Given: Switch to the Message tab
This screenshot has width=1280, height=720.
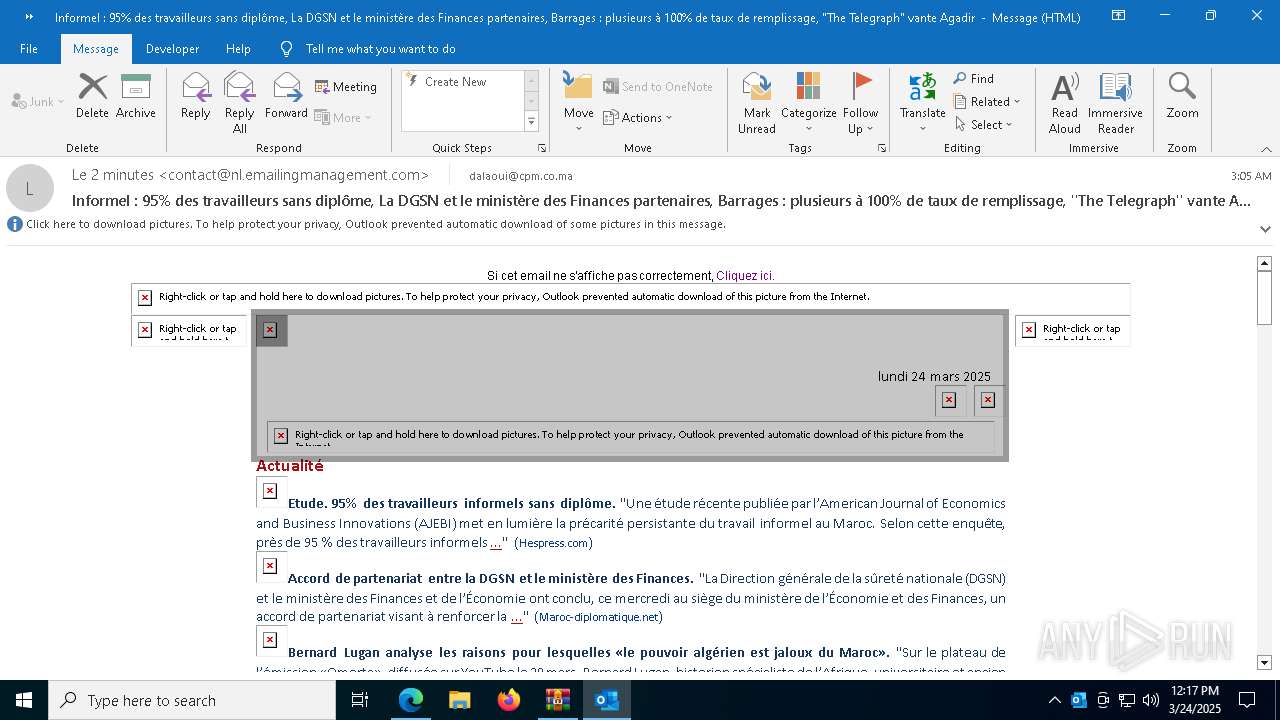Looking at the screenshot, I should [96, 48].
